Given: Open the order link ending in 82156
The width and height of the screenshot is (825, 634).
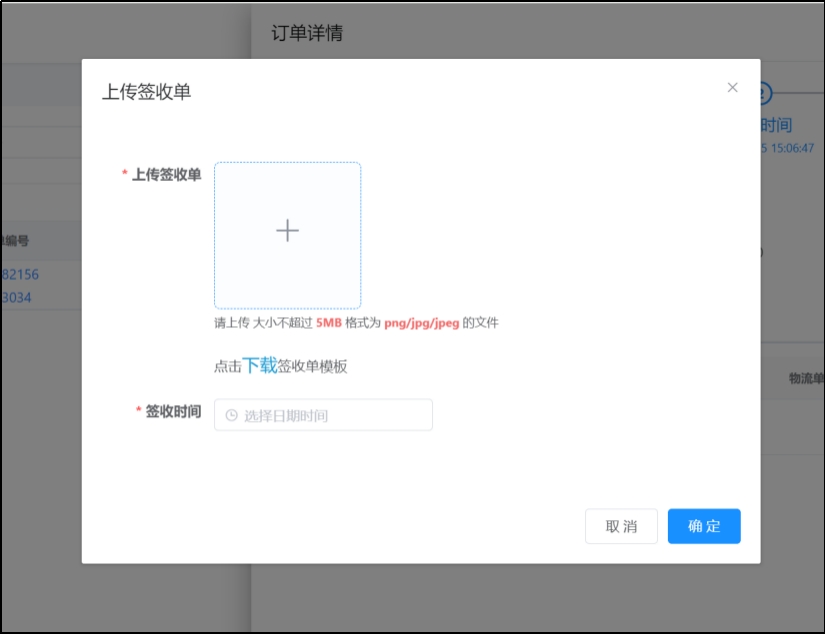Looking at the screenshot, I should [x=20, y=274].
